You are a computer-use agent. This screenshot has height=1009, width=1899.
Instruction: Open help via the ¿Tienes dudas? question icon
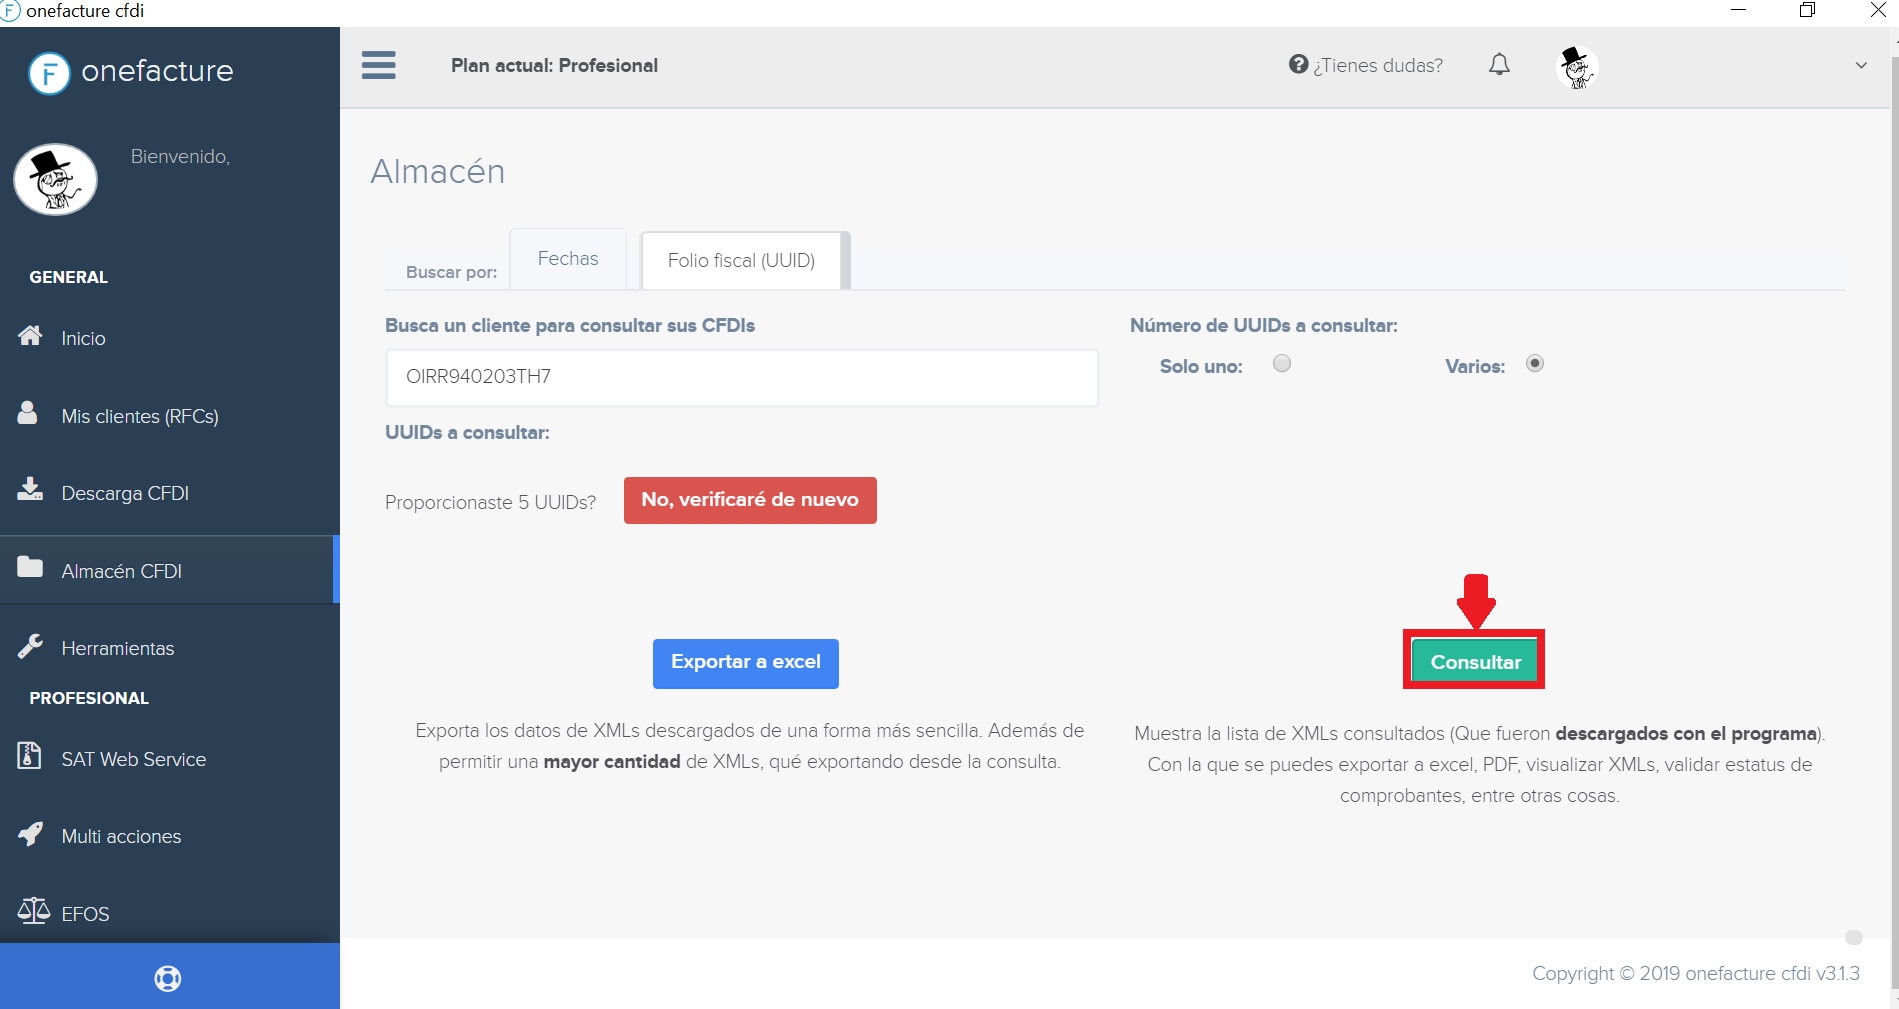coord(1297,64)
